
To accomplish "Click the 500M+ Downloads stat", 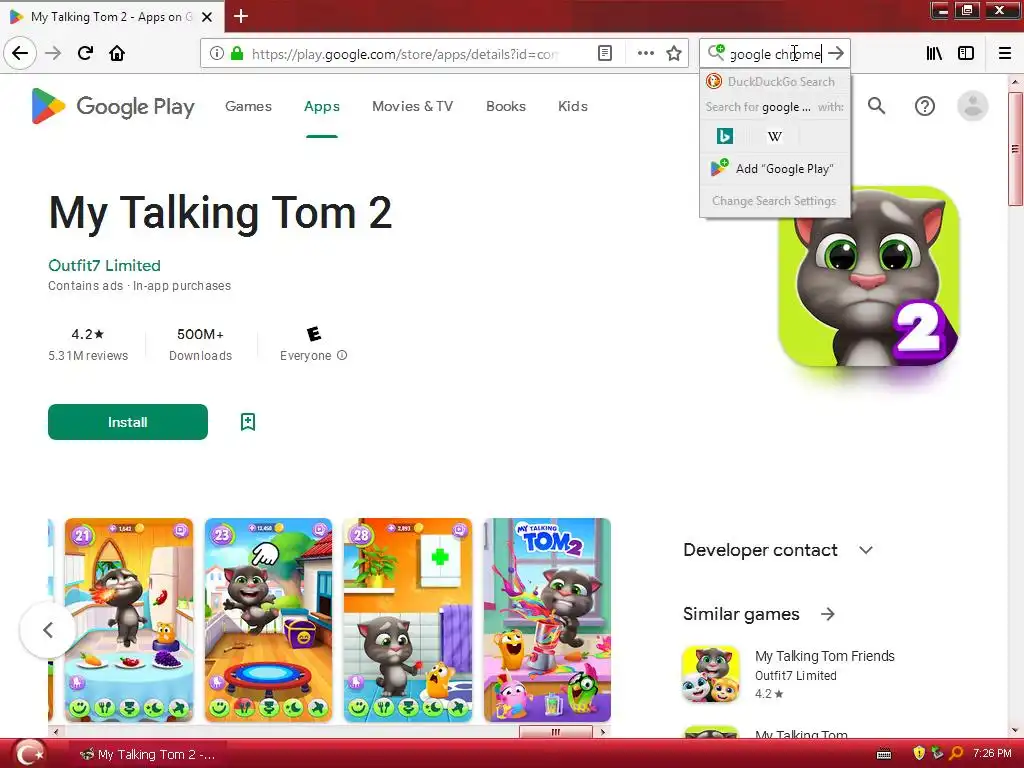I will [200, 344].
